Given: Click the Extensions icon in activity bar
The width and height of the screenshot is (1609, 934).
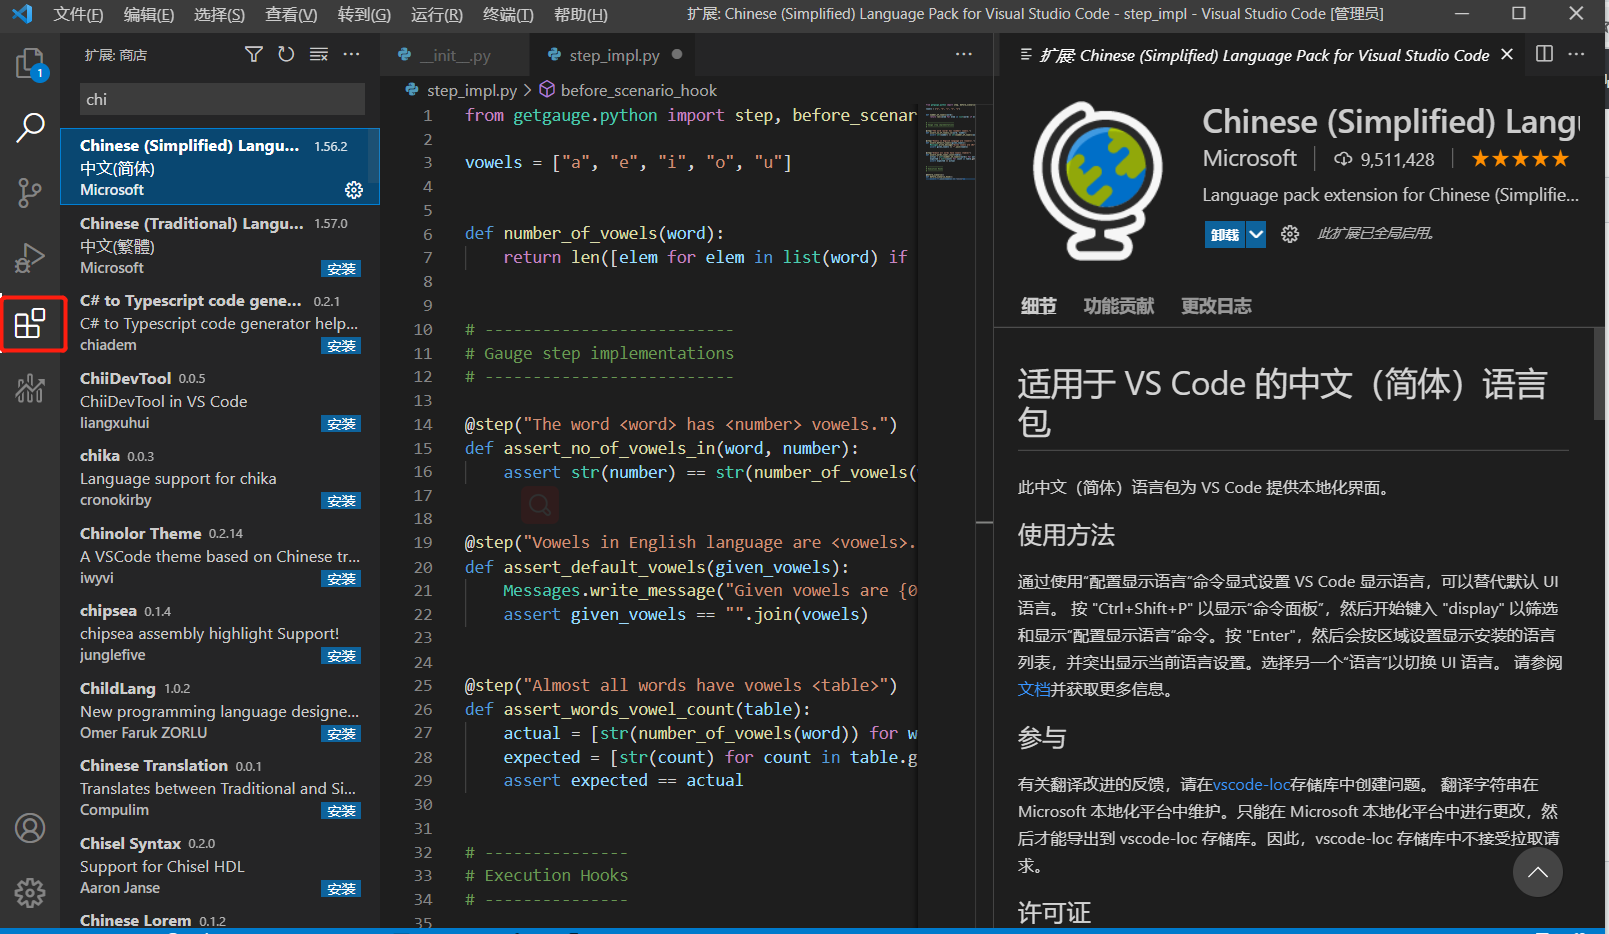Looking at the screenshot, I should pos(30,323).
